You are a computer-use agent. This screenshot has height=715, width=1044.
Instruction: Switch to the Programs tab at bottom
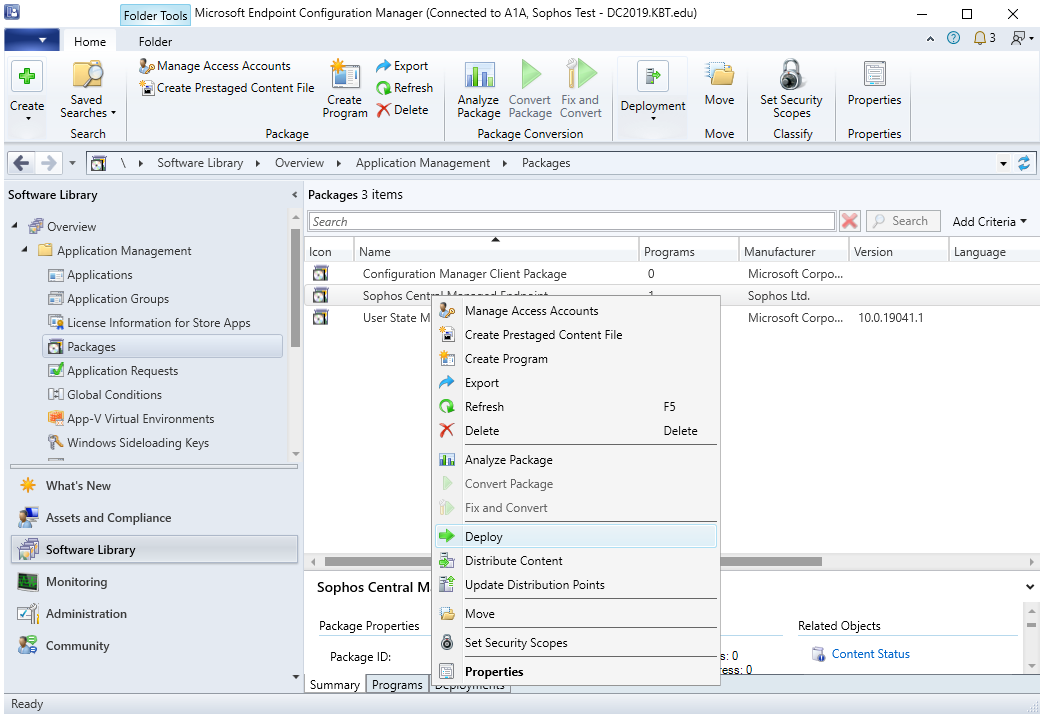click(397, 685)
